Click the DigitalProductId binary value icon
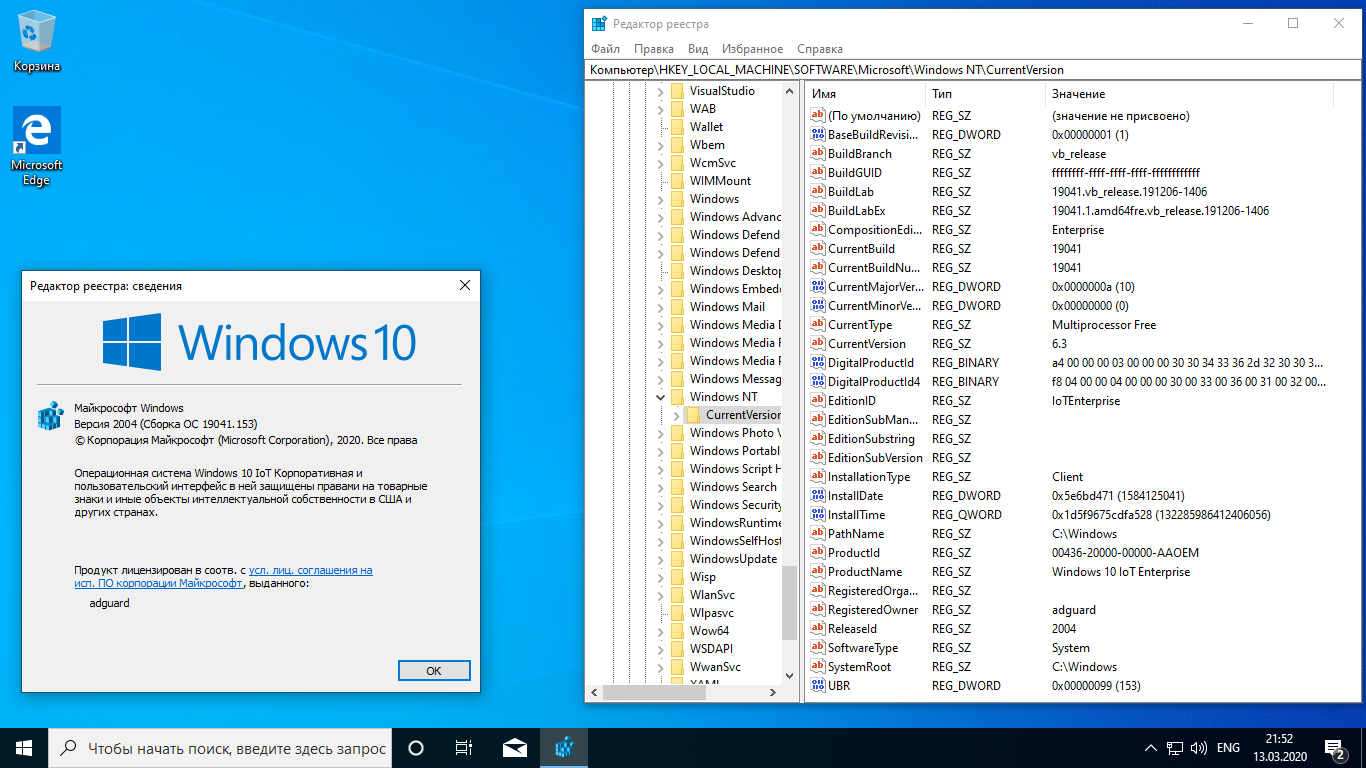The image size is (1366, 768). tap(818, 363)
